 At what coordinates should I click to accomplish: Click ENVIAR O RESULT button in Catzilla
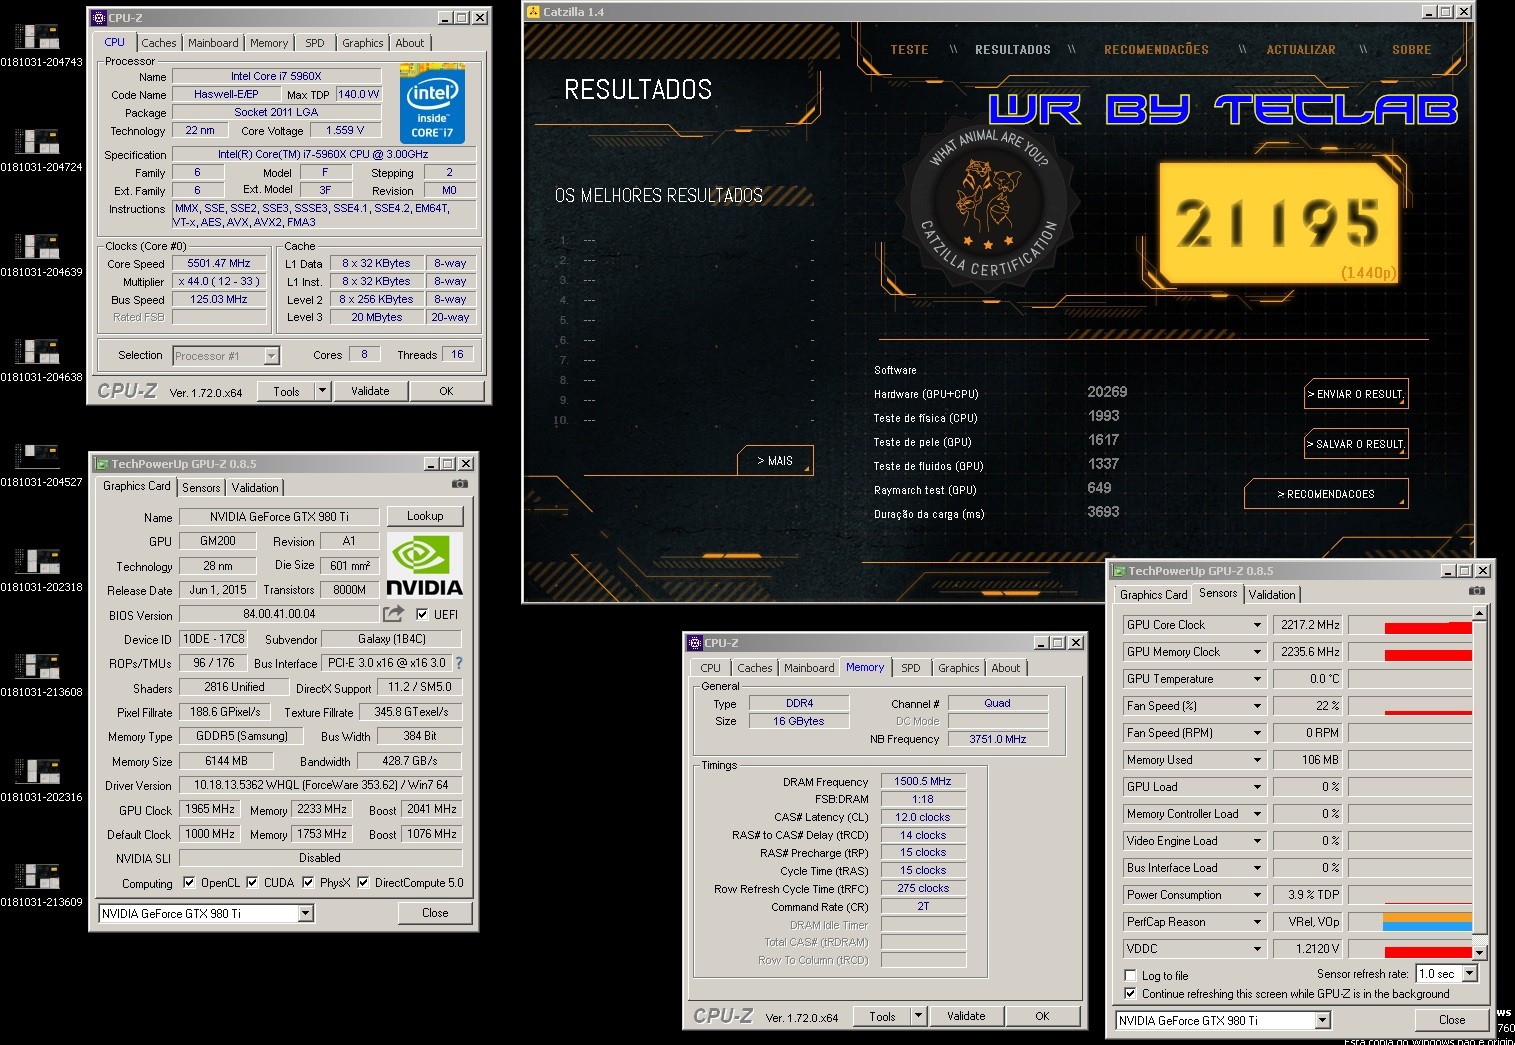coord(1356,394)
